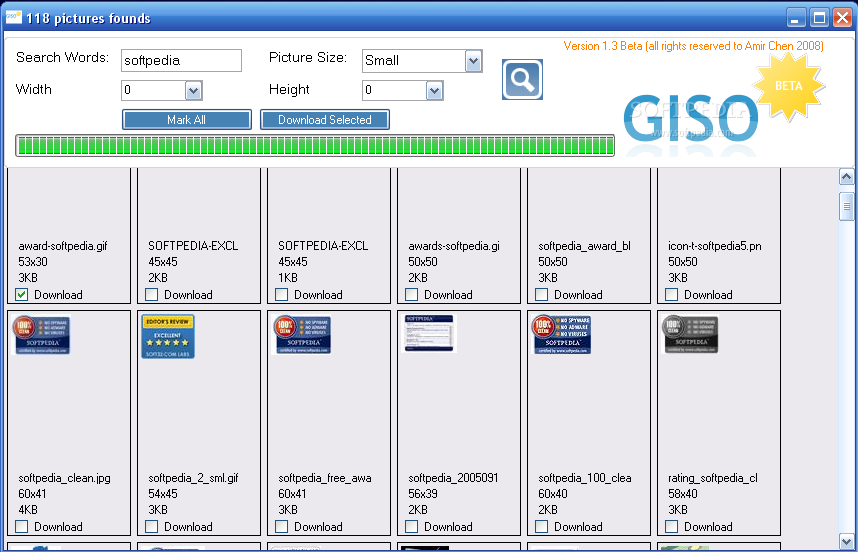Open the Picture Size dropdown
Viewport: 858px width, 552px height.
[473, 61]
